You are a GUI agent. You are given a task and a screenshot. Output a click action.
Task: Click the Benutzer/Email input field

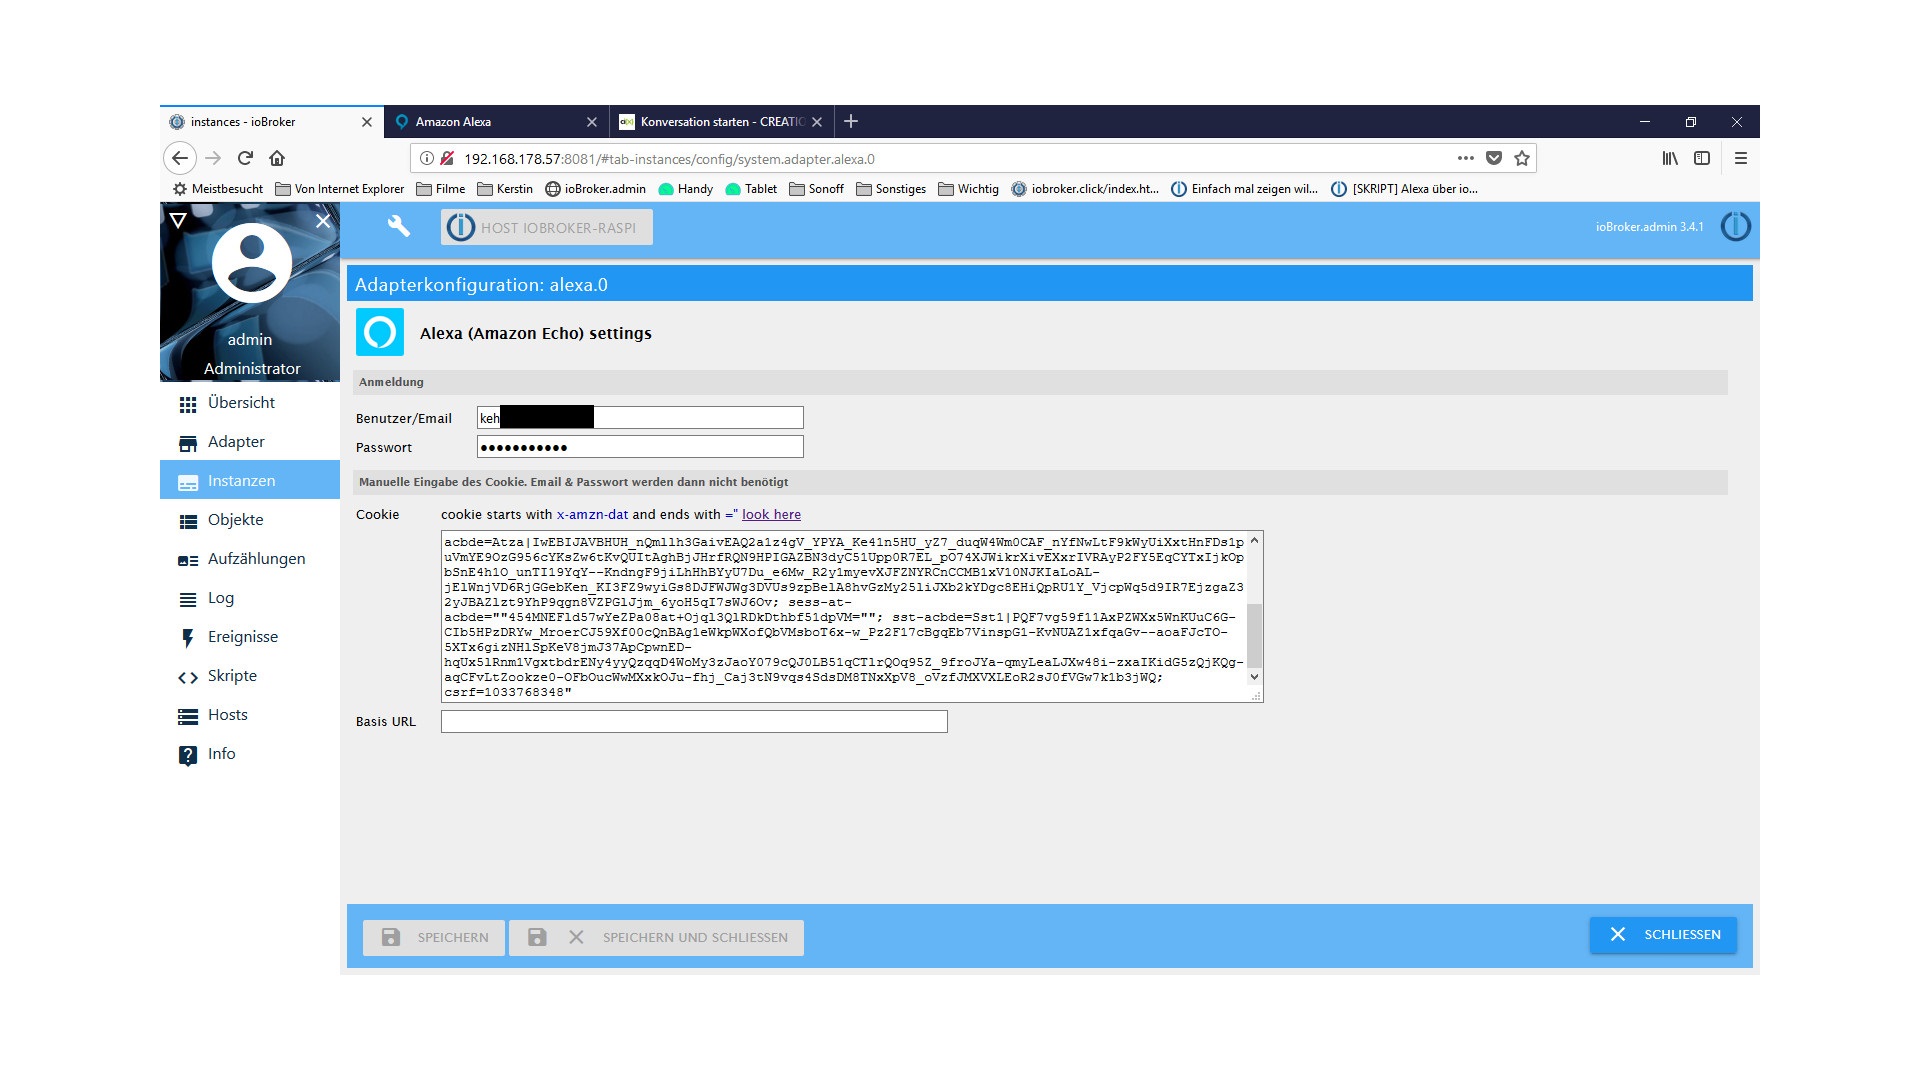click(640, 417)
